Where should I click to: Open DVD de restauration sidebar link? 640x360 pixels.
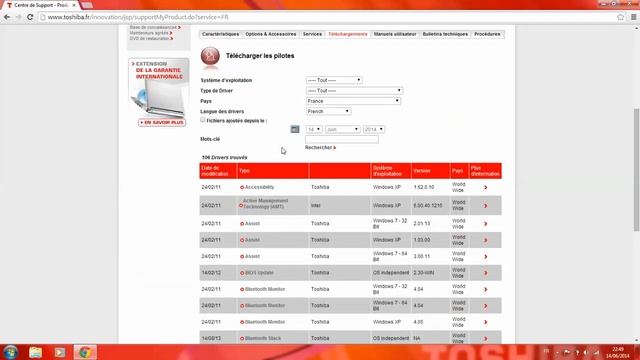(x=151, y=38)
